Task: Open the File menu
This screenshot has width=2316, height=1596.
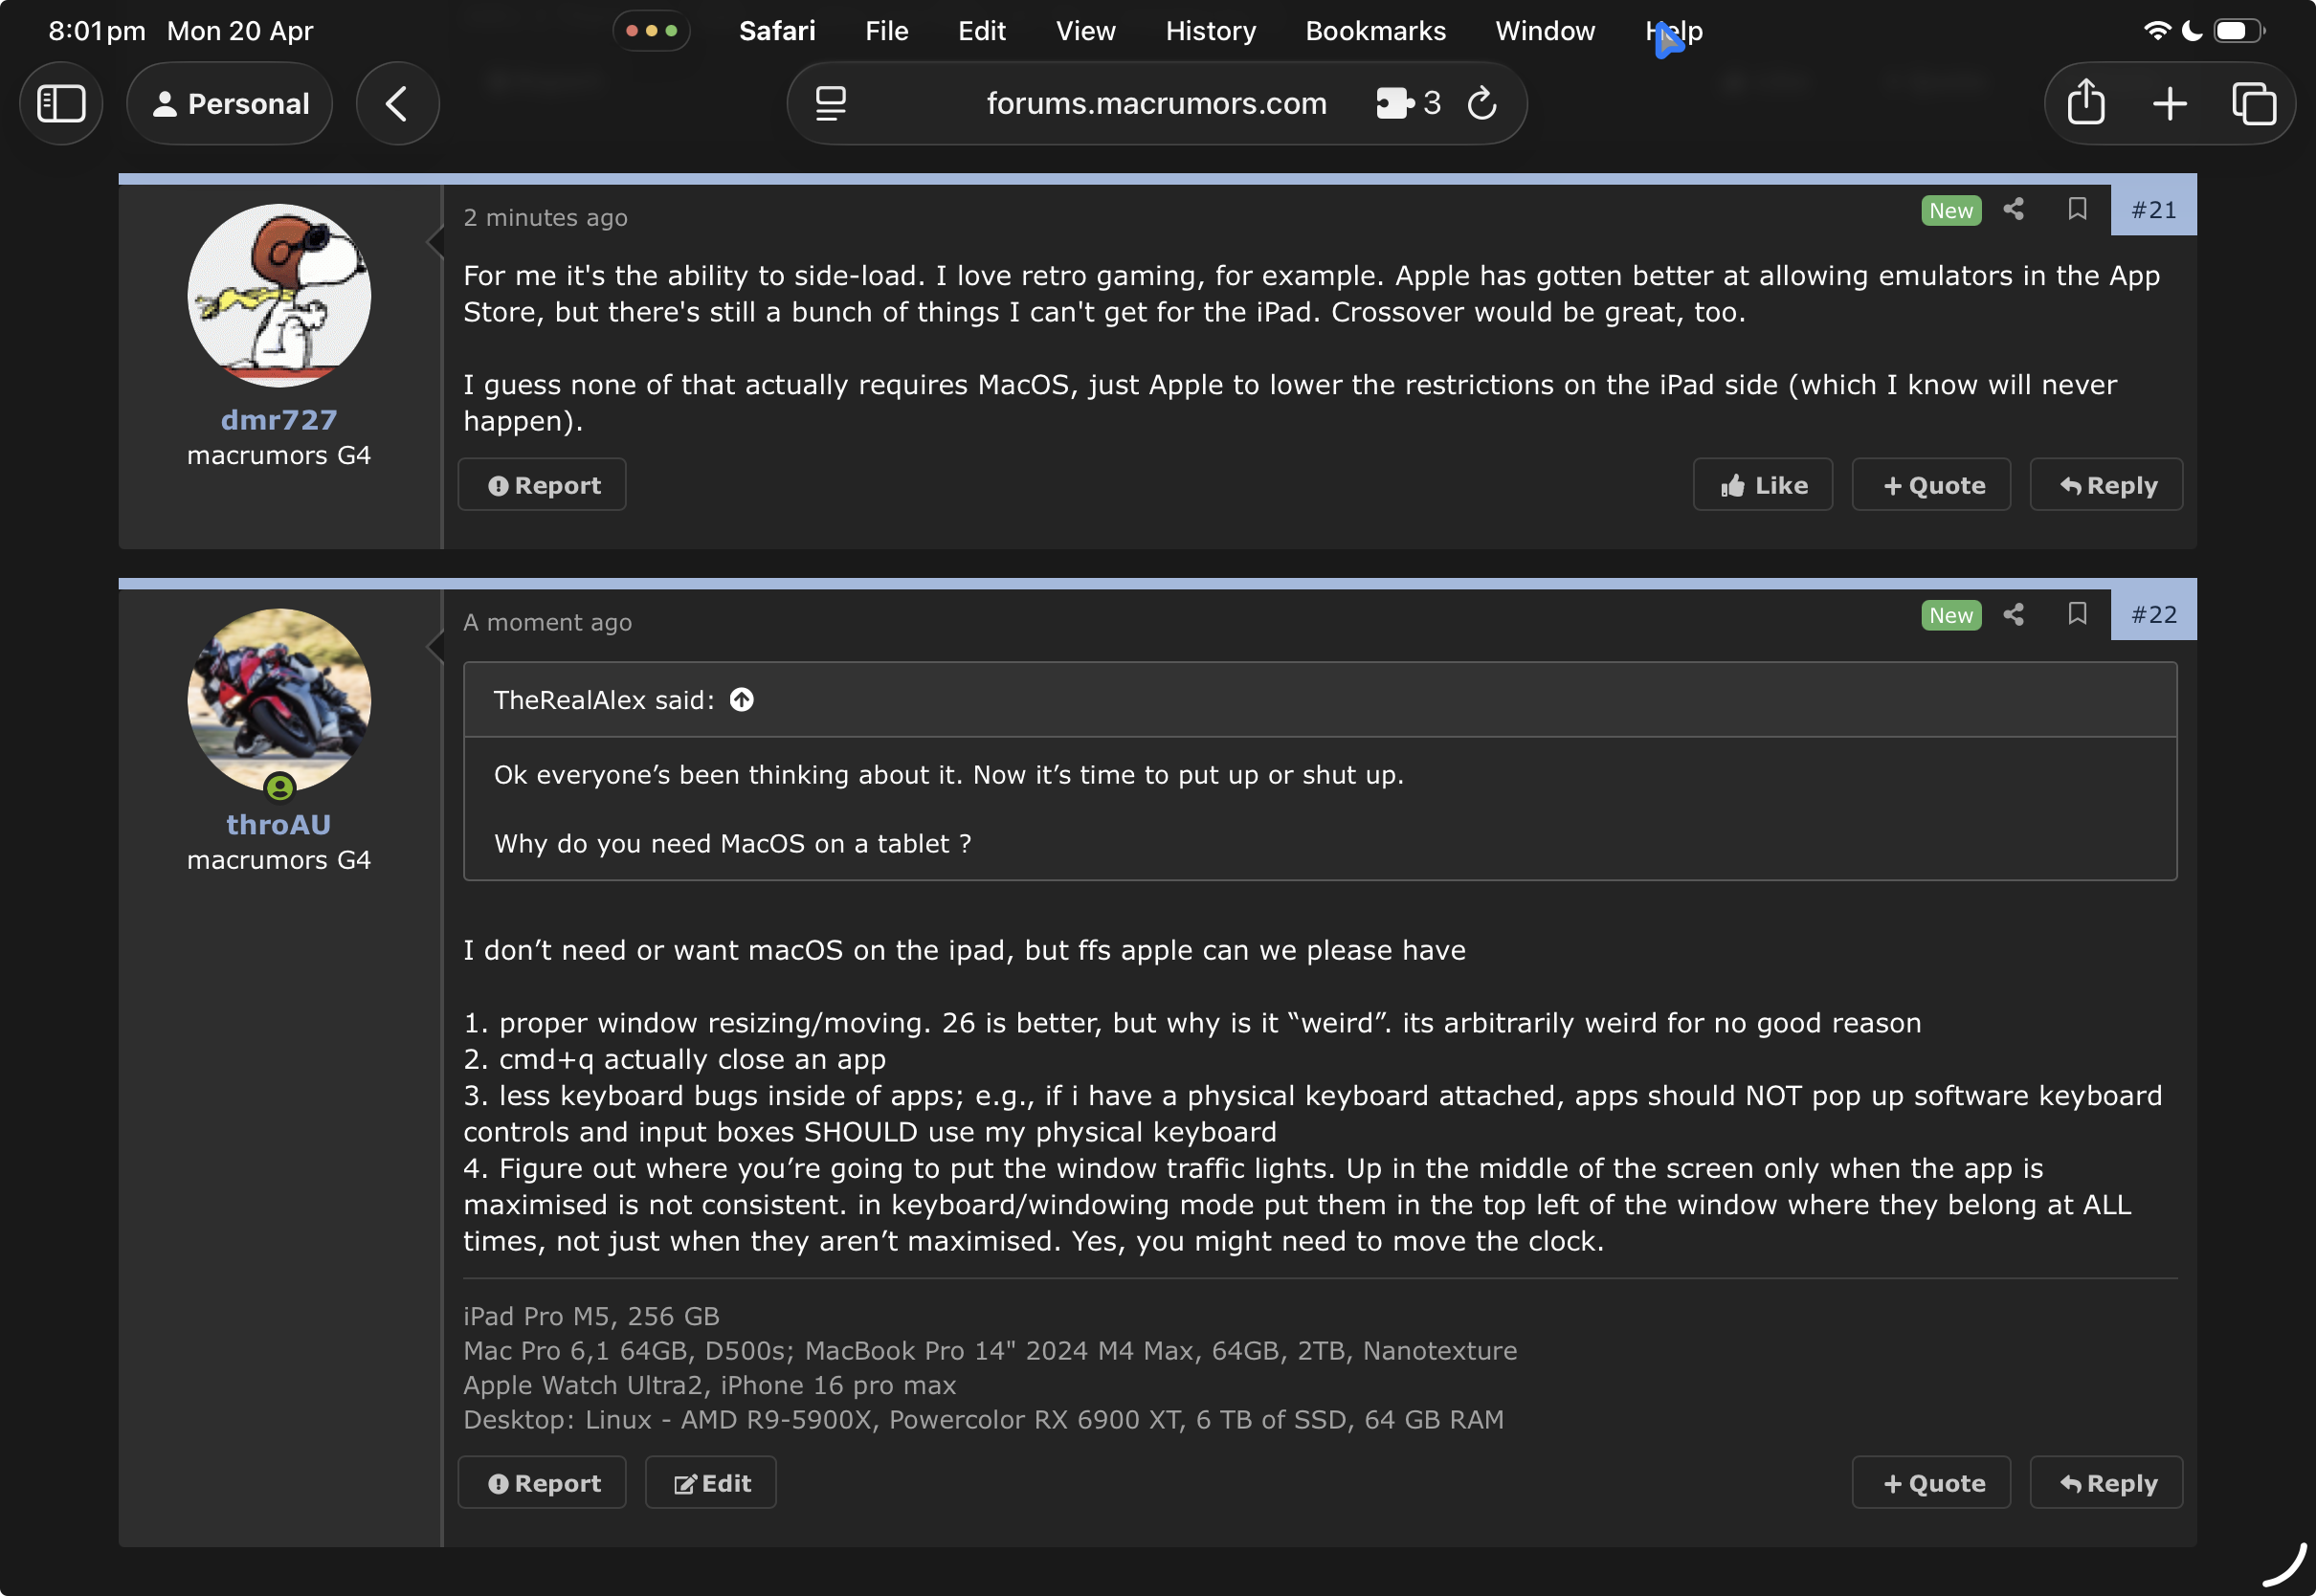Action: click(x=886, y=31)
